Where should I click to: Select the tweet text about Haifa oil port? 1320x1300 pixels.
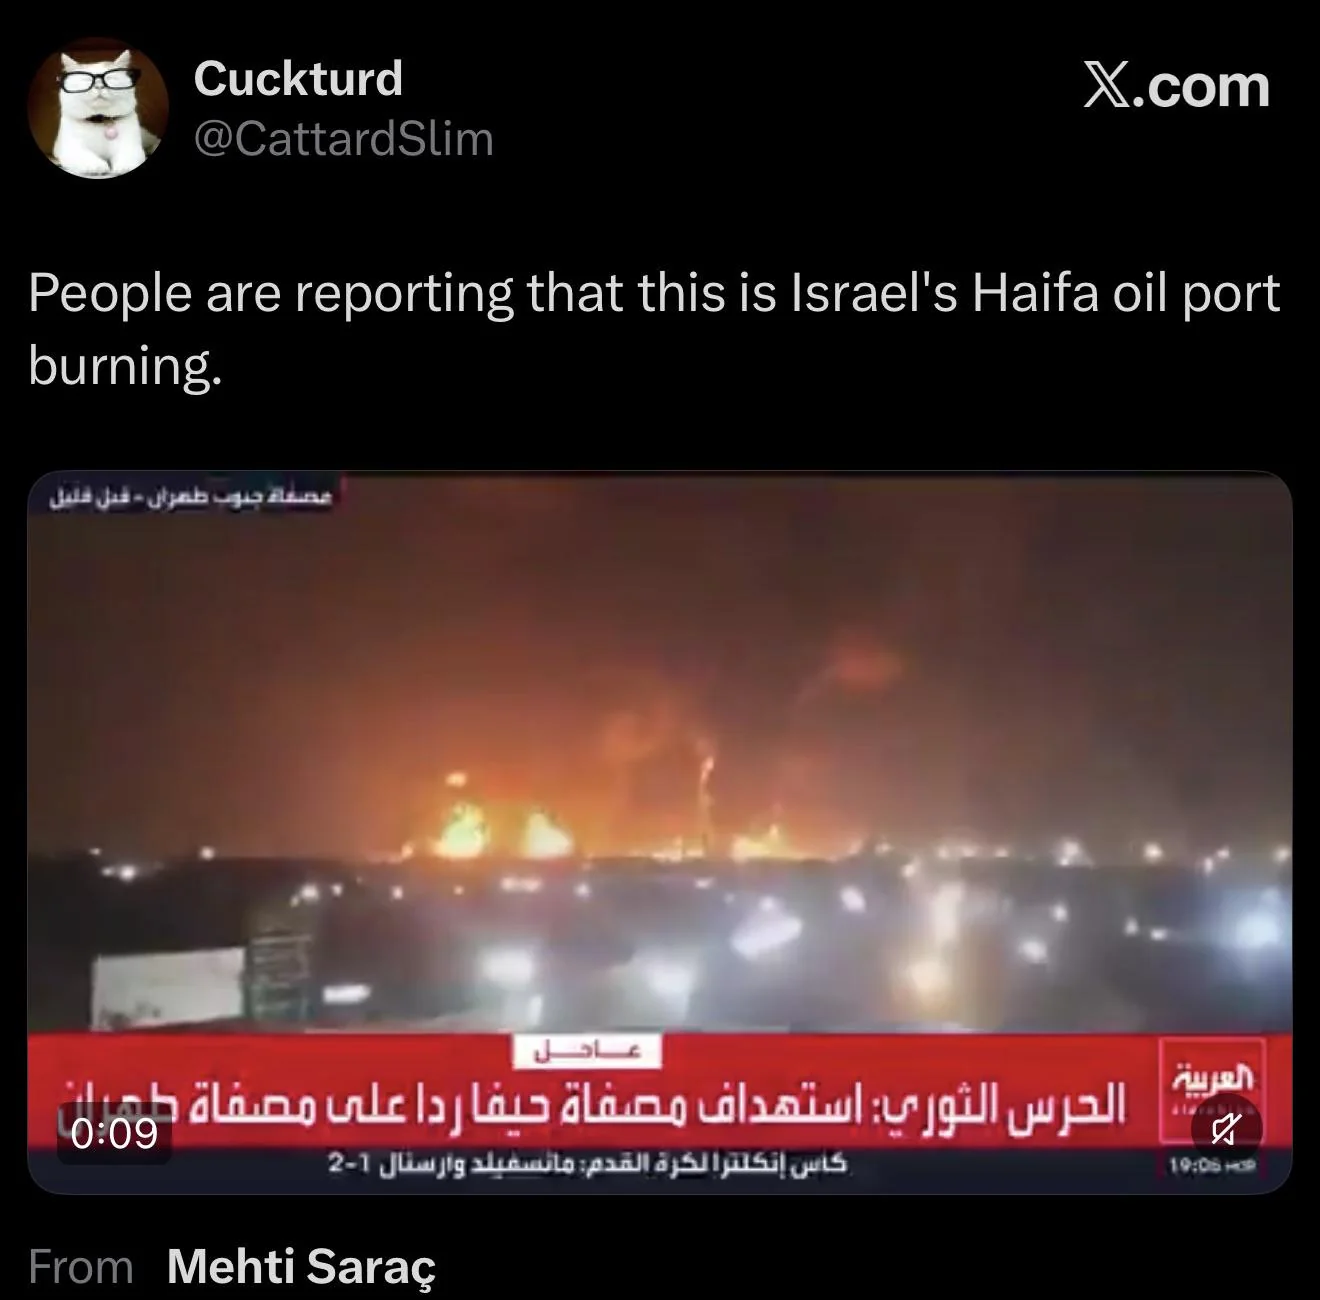pyautogui.click(x=654, y=329)
